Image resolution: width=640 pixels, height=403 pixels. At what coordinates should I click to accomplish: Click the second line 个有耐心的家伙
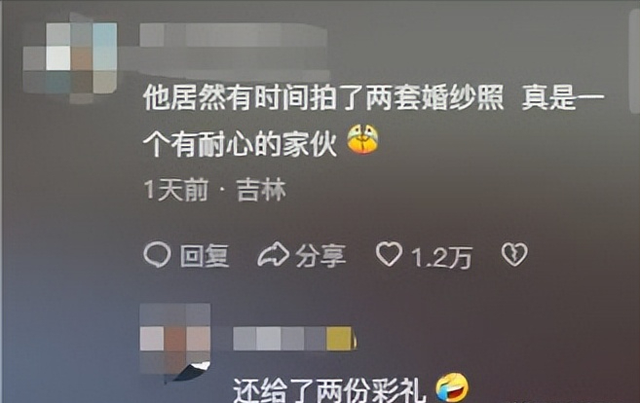click(240, 144)
